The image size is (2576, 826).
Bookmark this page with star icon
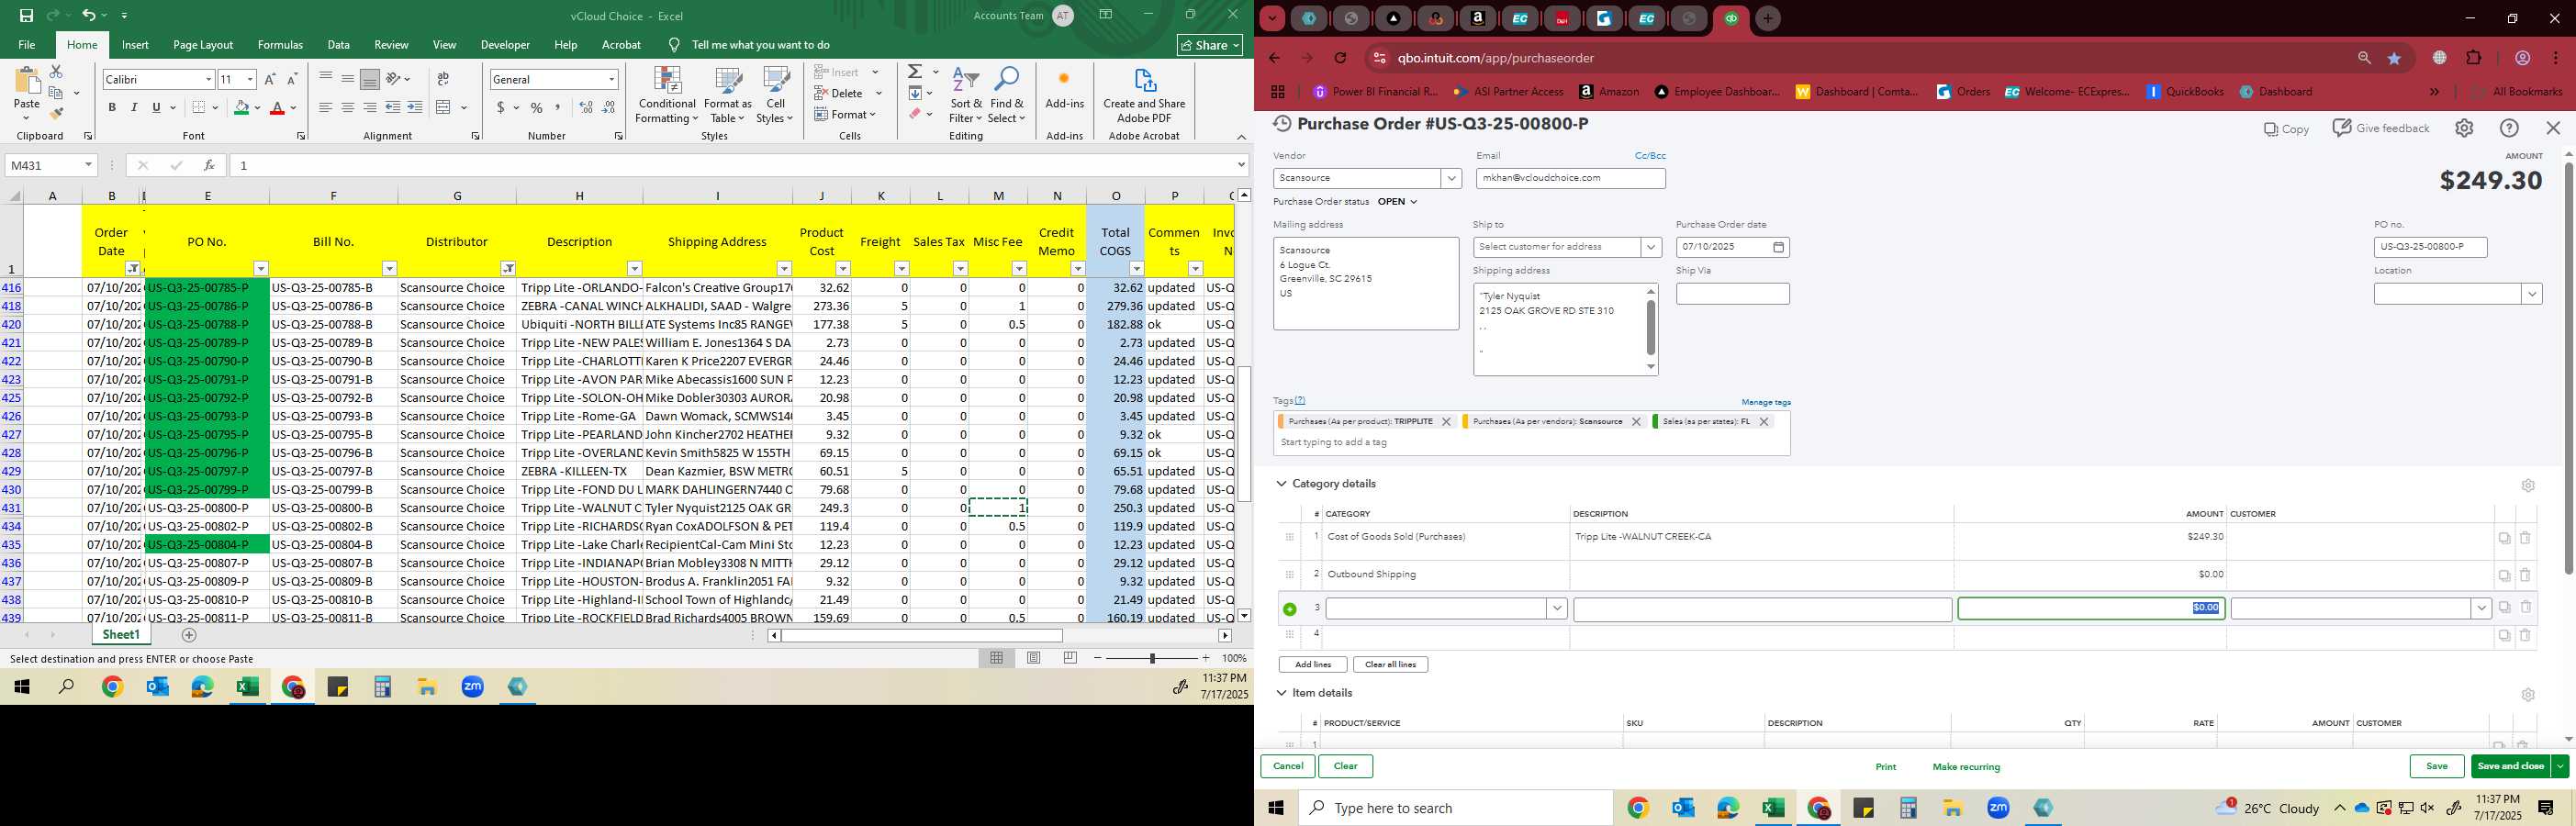2395,58
